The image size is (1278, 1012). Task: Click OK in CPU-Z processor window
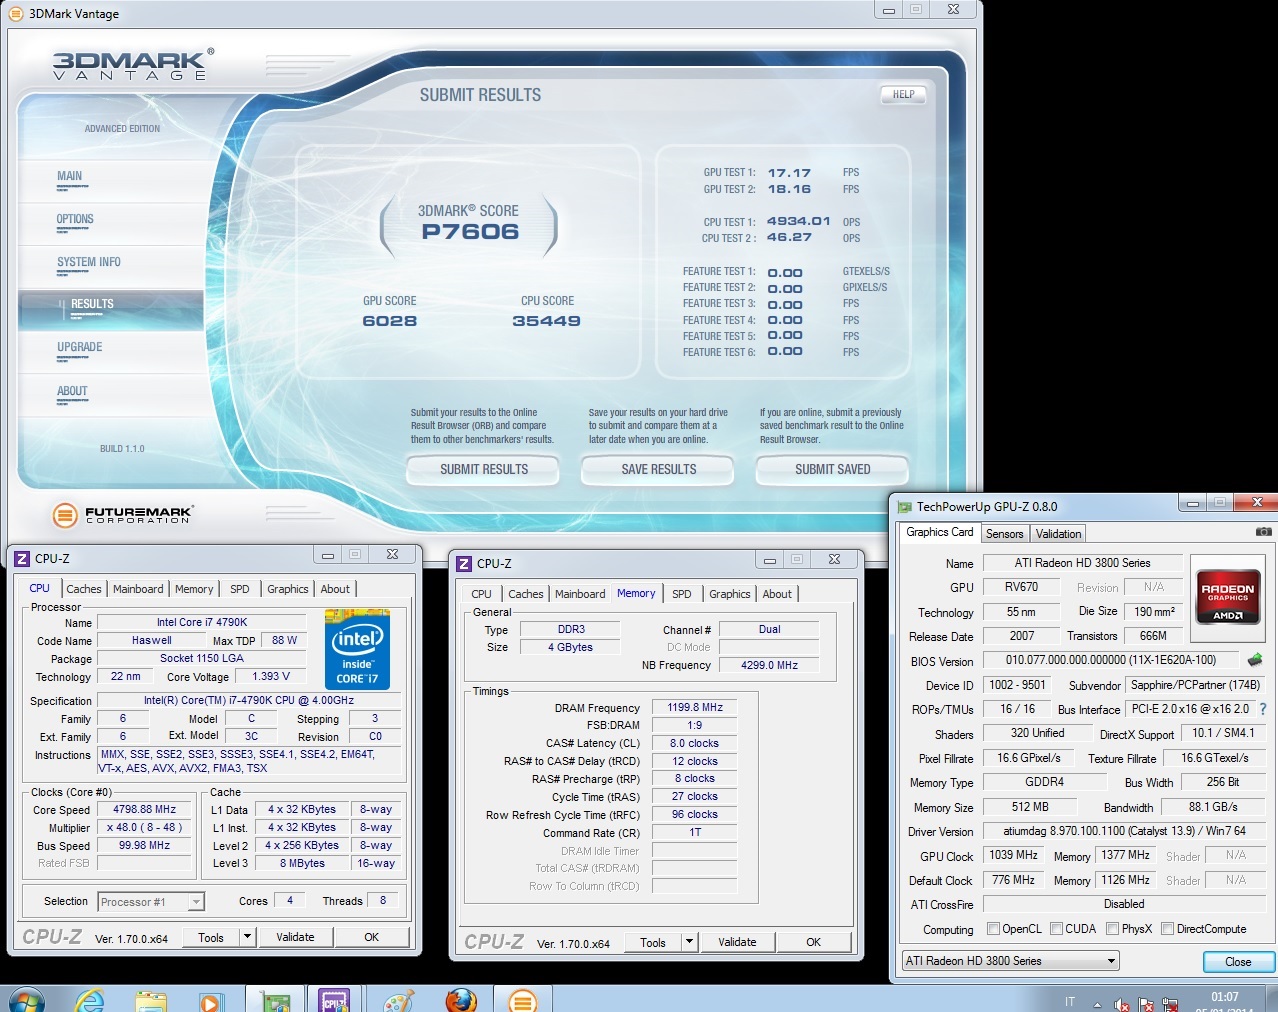coord(371,937)
